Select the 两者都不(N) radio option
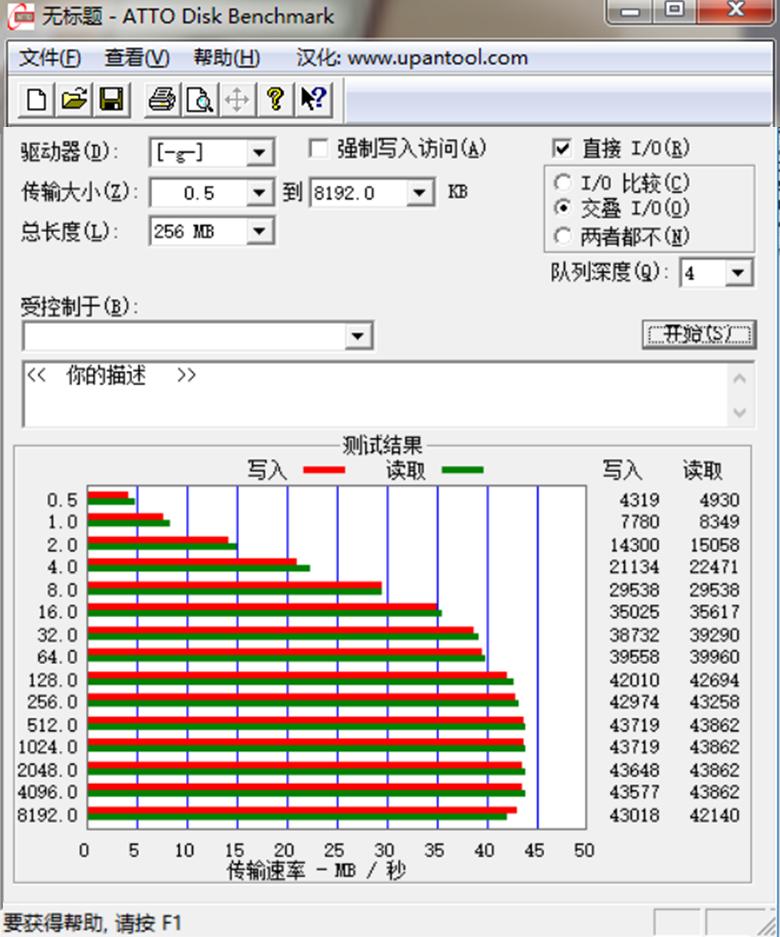Viewport: 780px width, 937px height. pos(562,237)
